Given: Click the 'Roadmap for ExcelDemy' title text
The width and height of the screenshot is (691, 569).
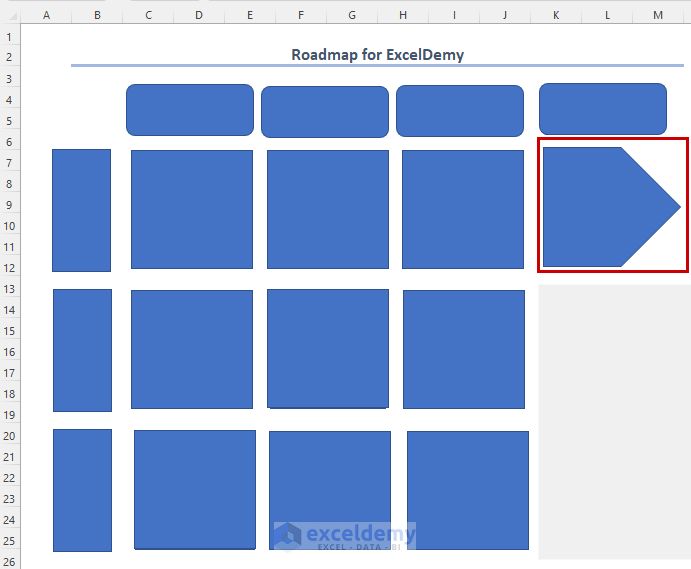Looking at the screenshot, I should click(378, 55).
